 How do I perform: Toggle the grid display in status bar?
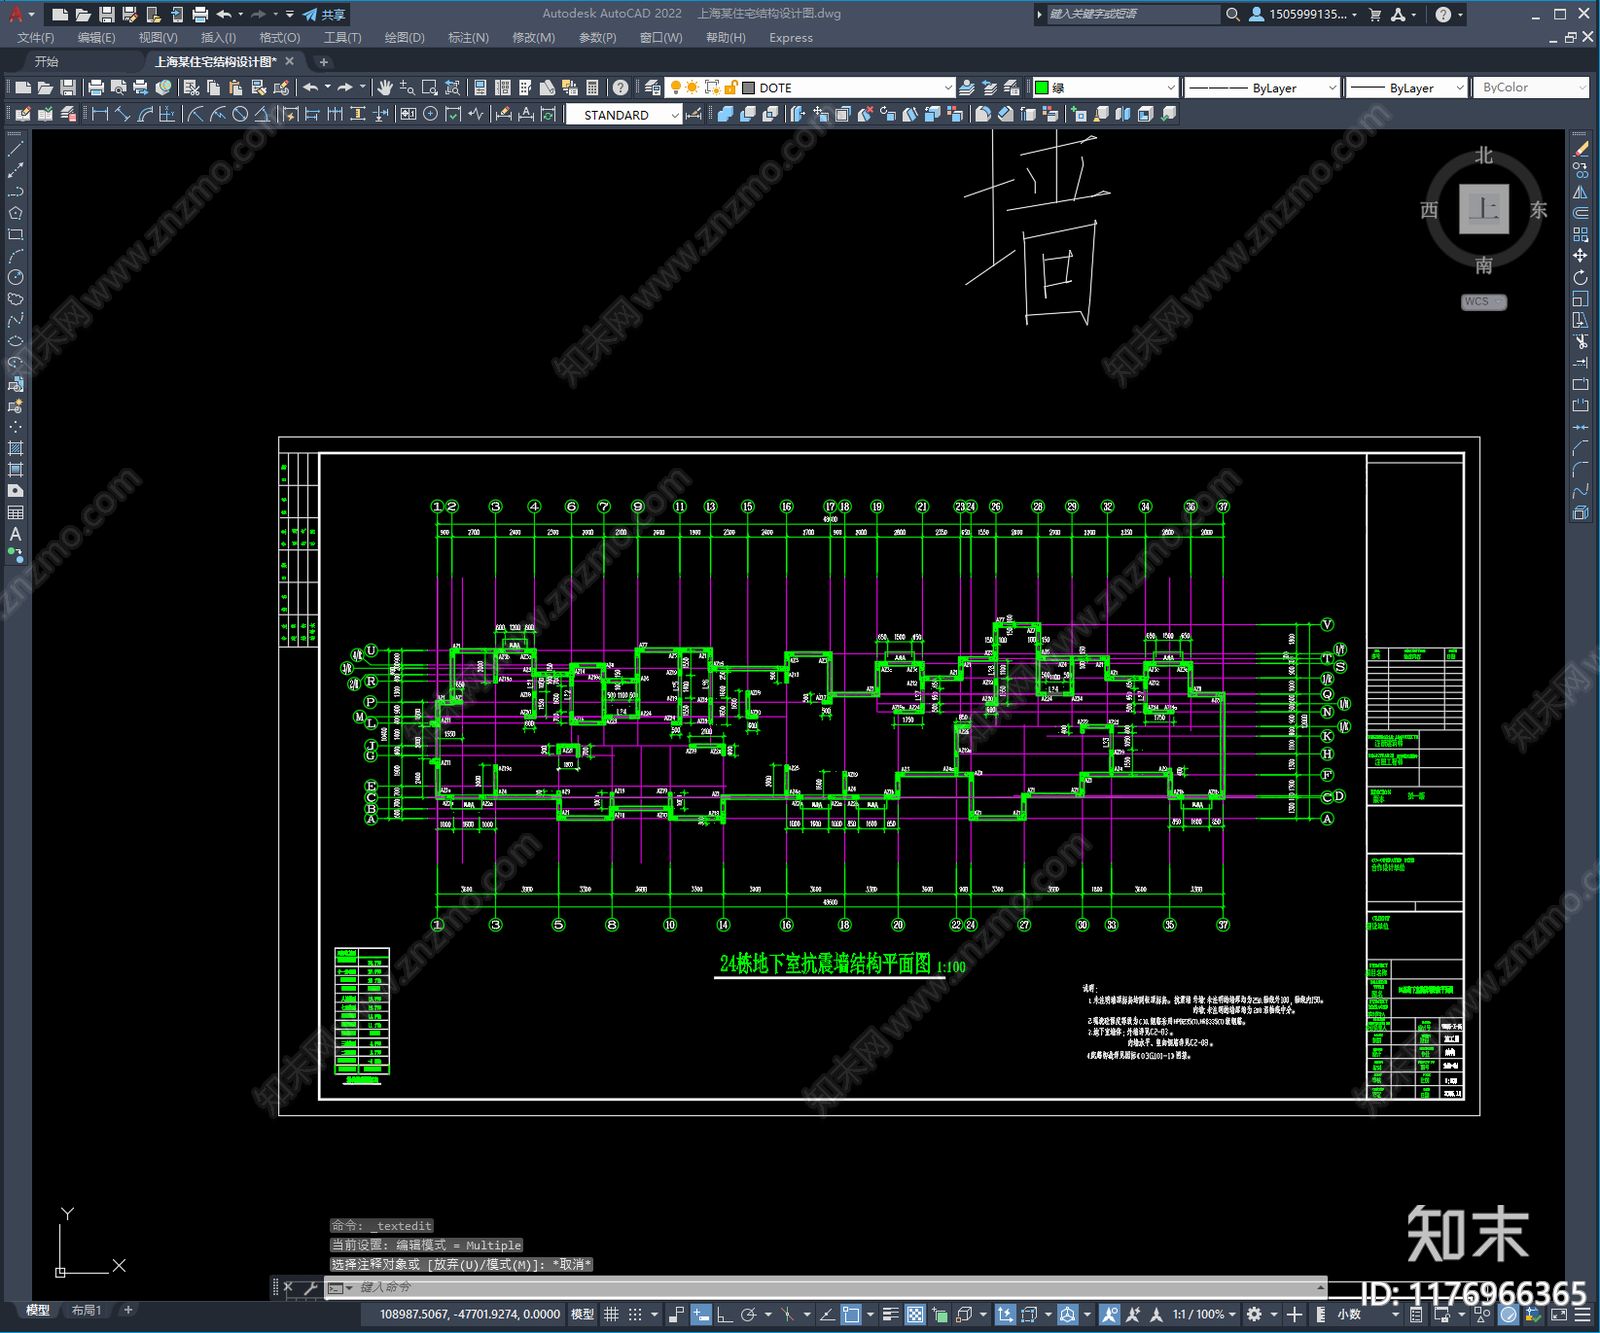pos(611,1314)
